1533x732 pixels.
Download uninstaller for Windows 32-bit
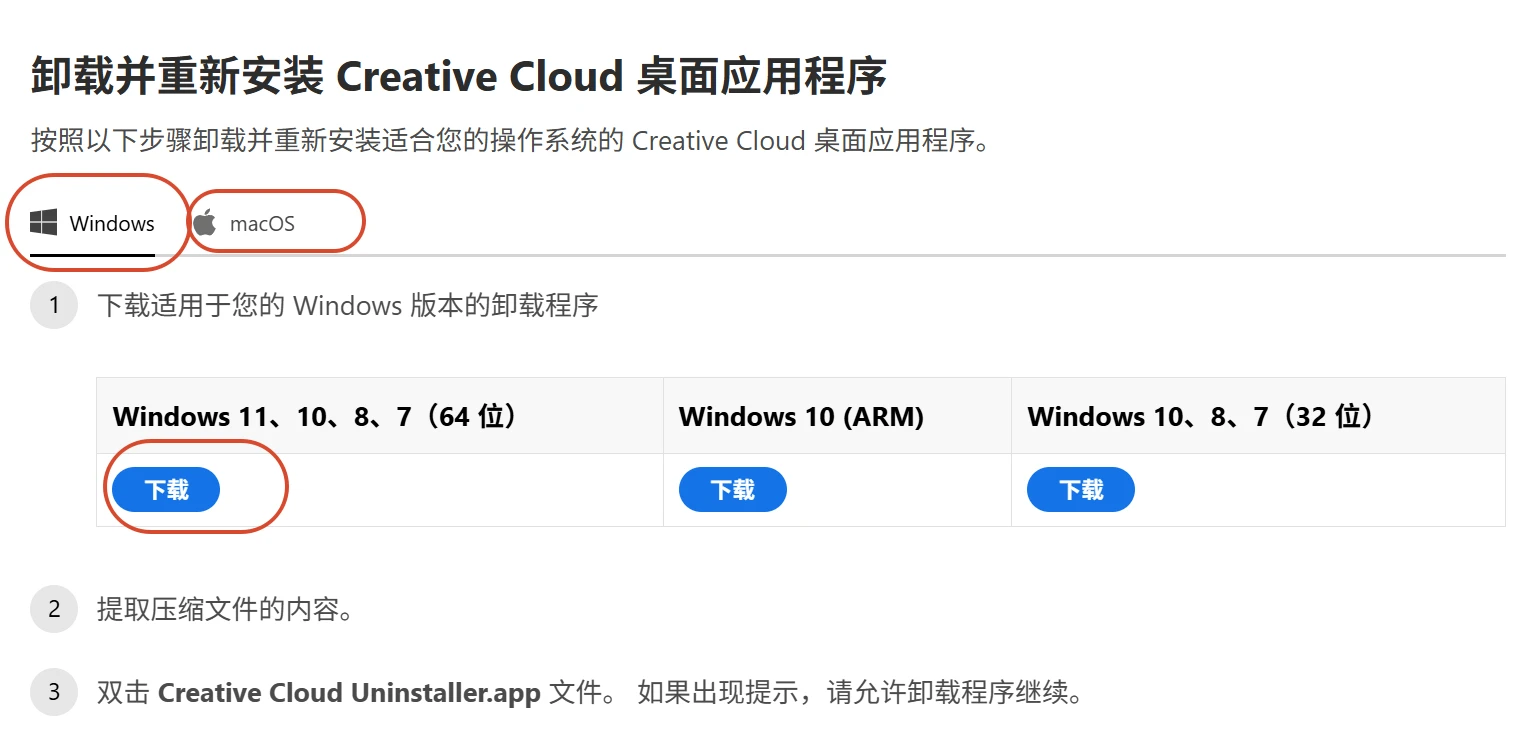tap(1081, 490)
